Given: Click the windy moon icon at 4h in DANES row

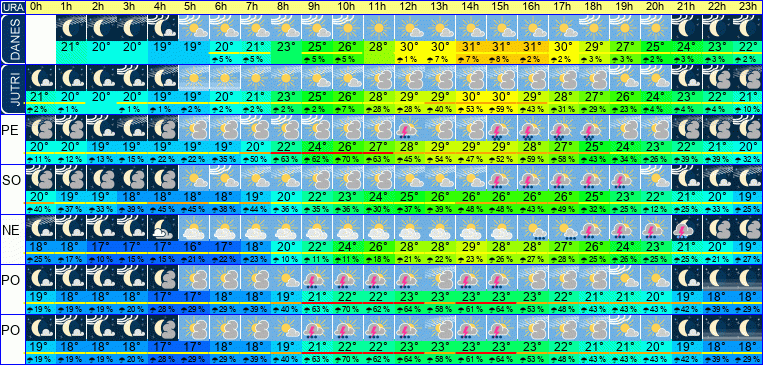Looking at the screenshot, I should coord(164,28).
